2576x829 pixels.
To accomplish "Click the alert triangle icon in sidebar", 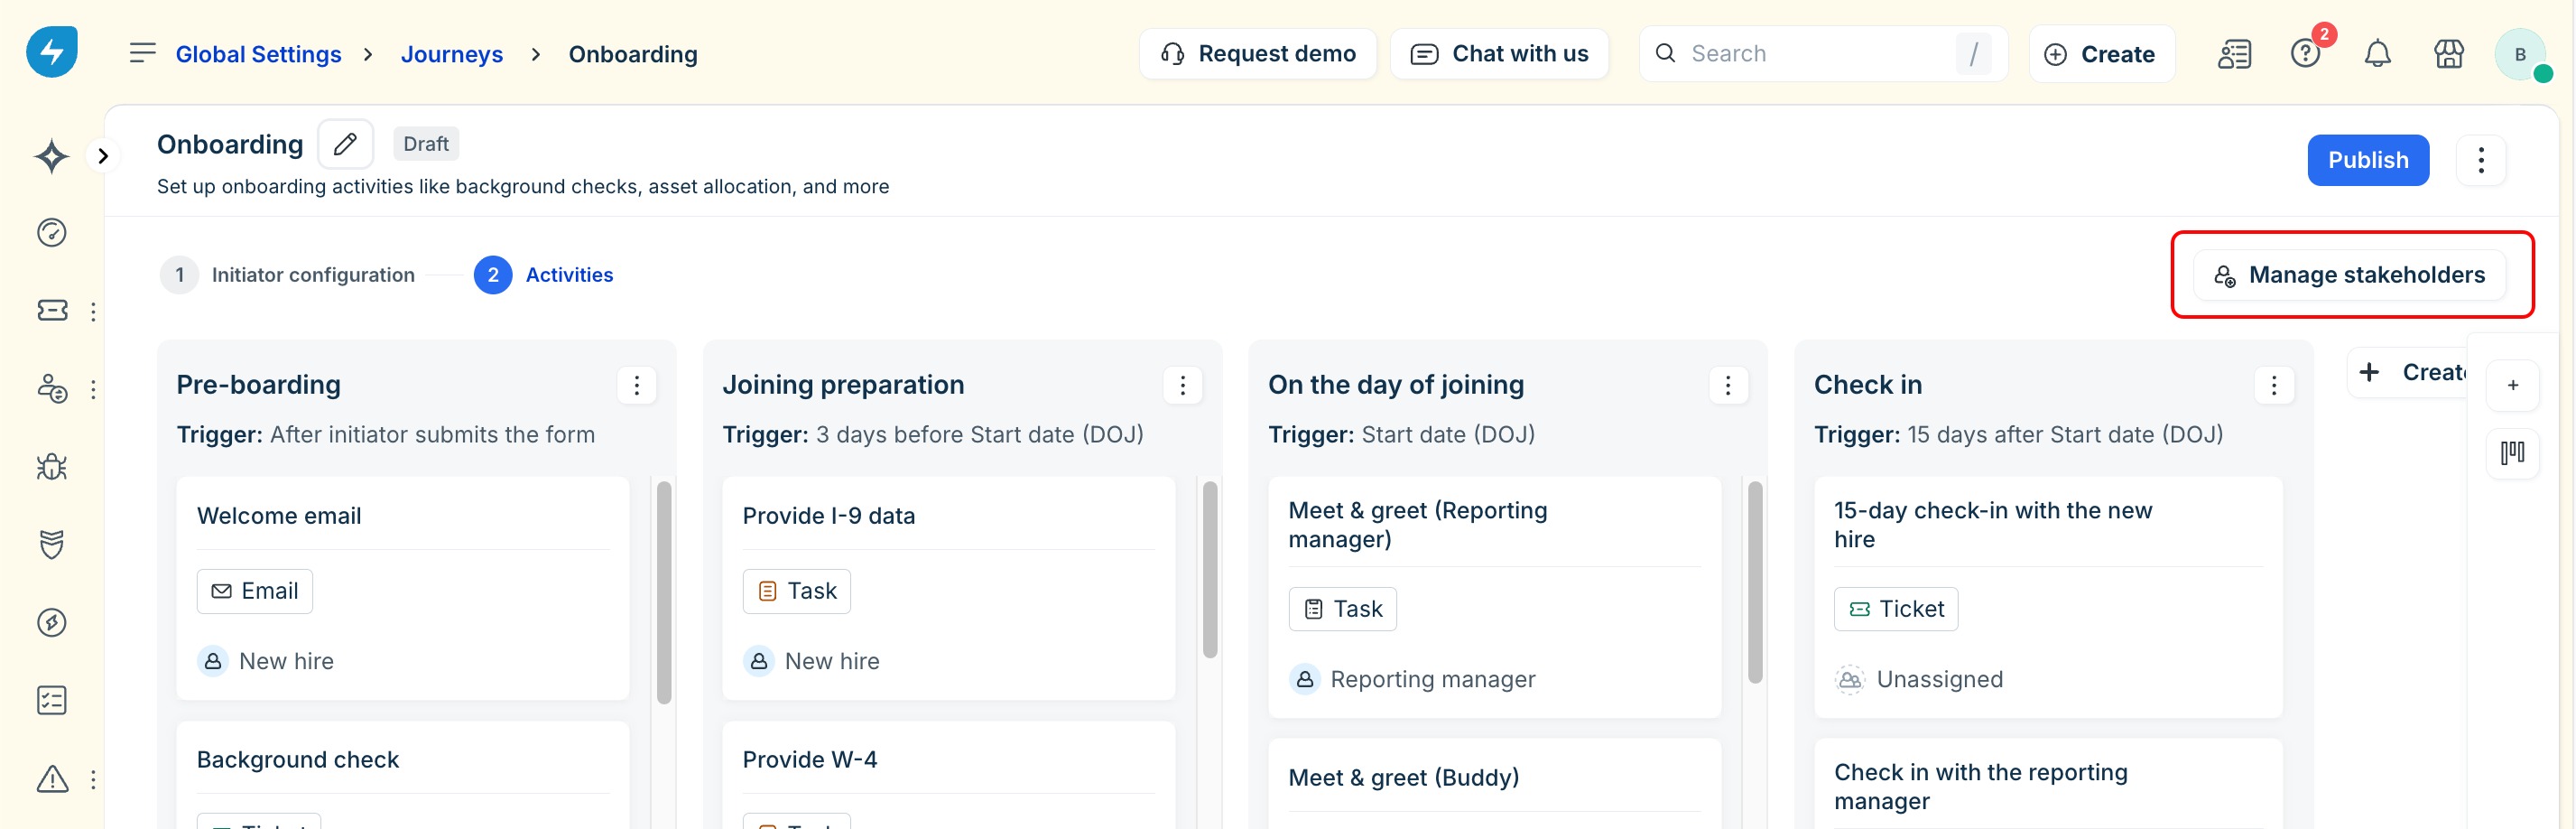I will pos(52,779).
